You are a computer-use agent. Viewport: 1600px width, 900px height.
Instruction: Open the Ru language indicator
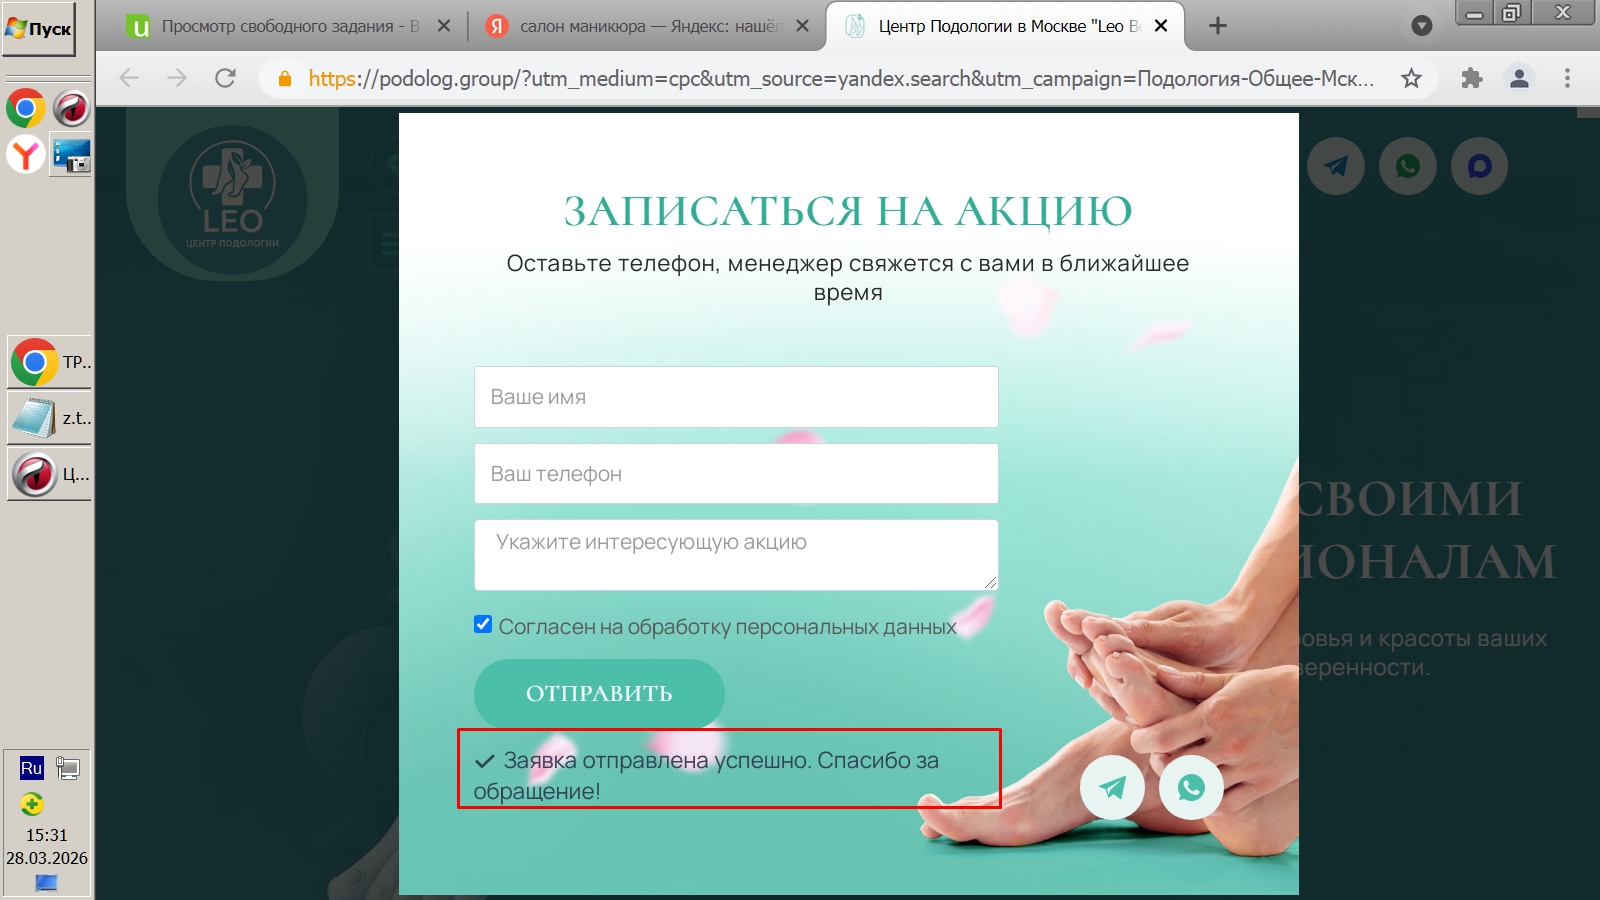(32, 768)
